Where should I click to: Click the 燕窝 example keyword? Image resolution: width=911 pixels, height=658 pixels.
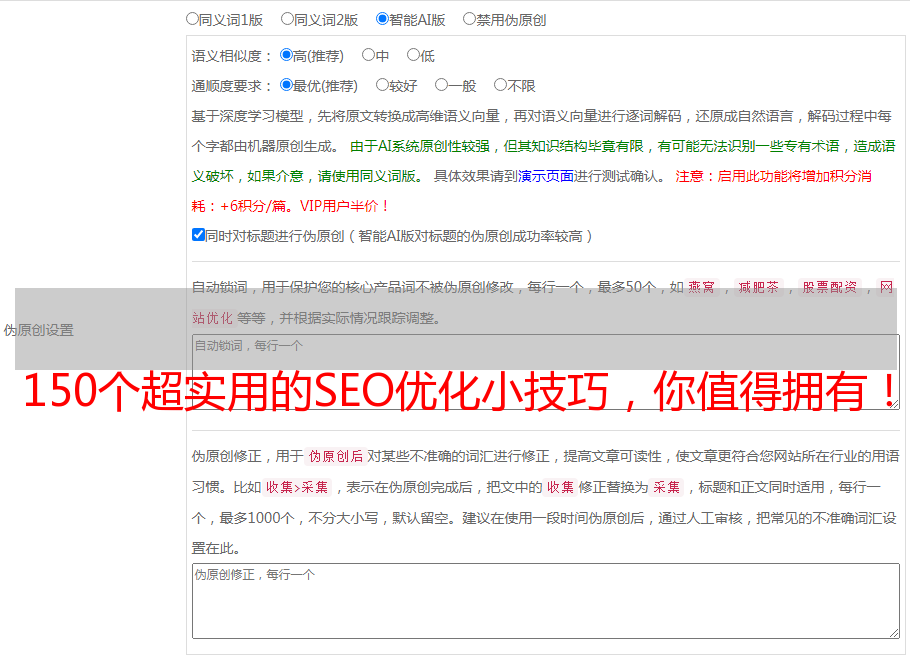pyautogui.click(x=701, y=287)
